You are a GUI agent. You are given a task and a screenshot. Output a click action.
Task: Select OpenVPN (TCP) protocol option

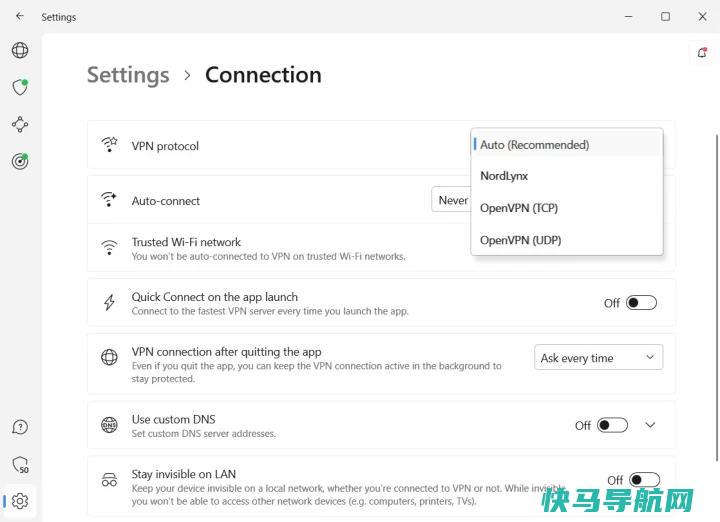pos(567,208)
